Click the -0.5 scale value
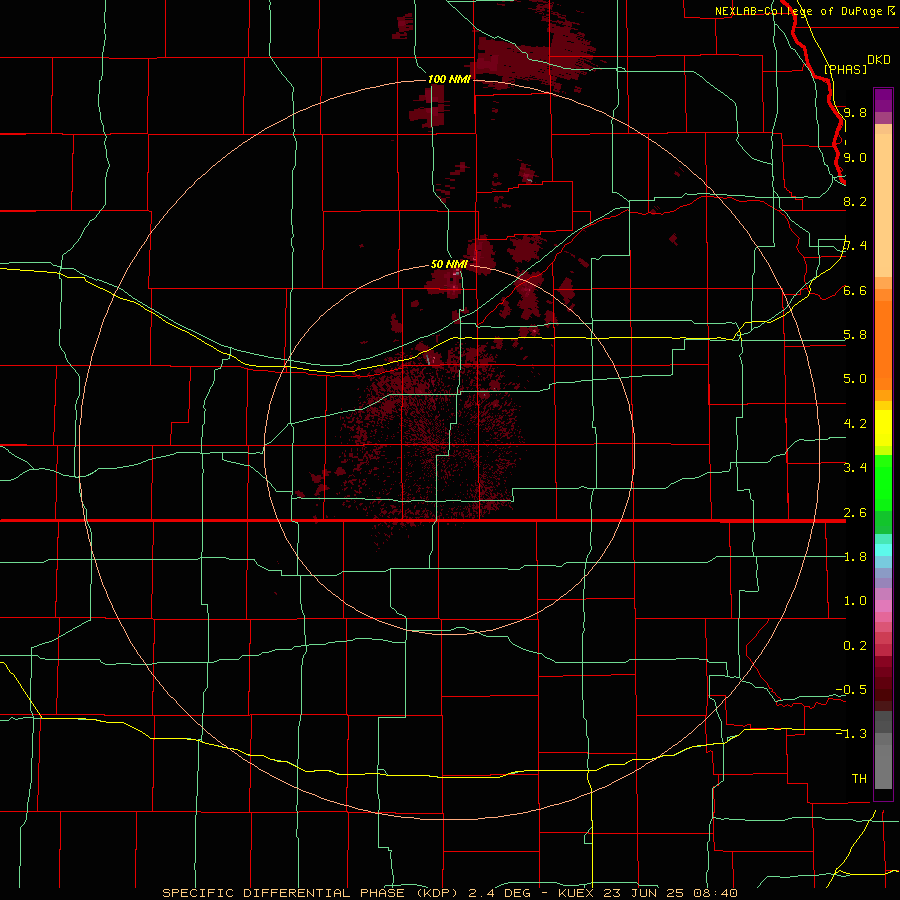The width and height of the screenshot is (900, 900). (x=851, y=689)
